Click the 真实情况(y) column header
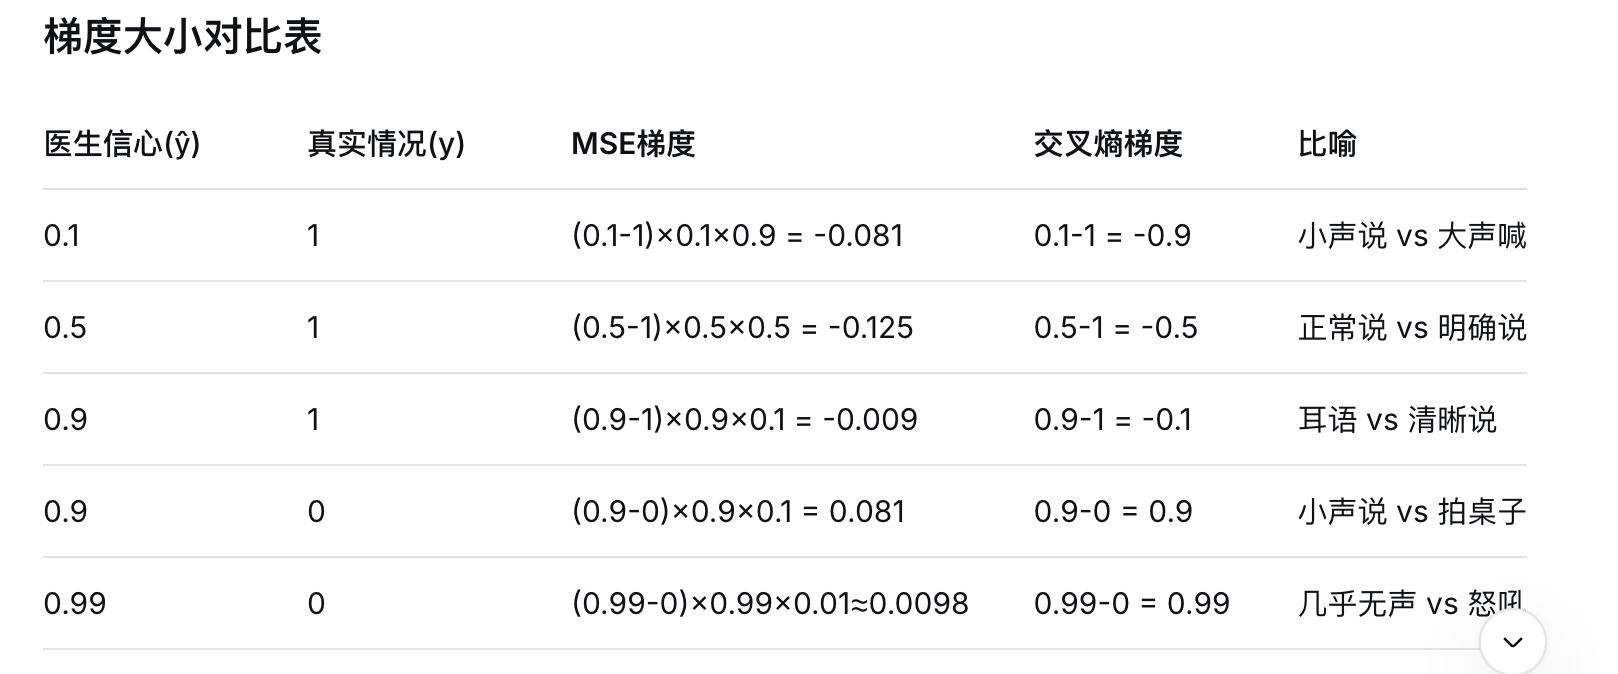 pos(386,144)
